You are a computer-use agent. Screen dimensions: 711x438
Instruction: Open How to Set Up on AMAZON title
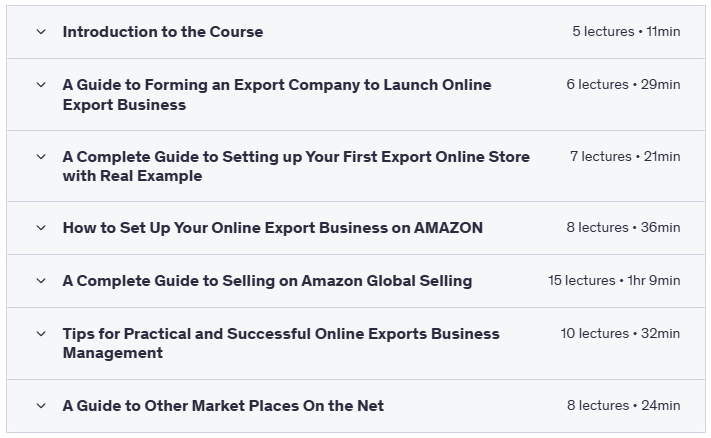click(272, 228)
